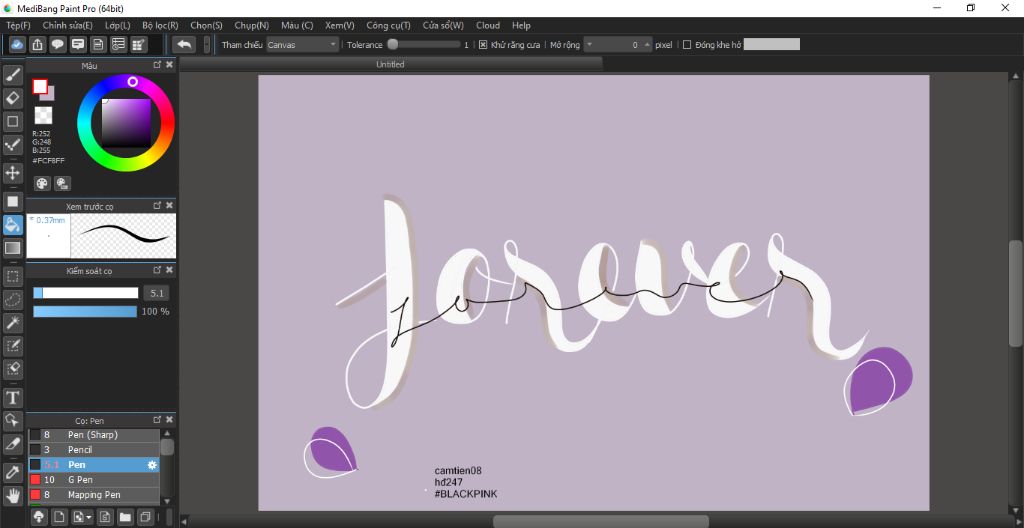The width and height of the screenshot is (1024, 528).
Task: Select the Divide (knife) tool
Action: 12,444
